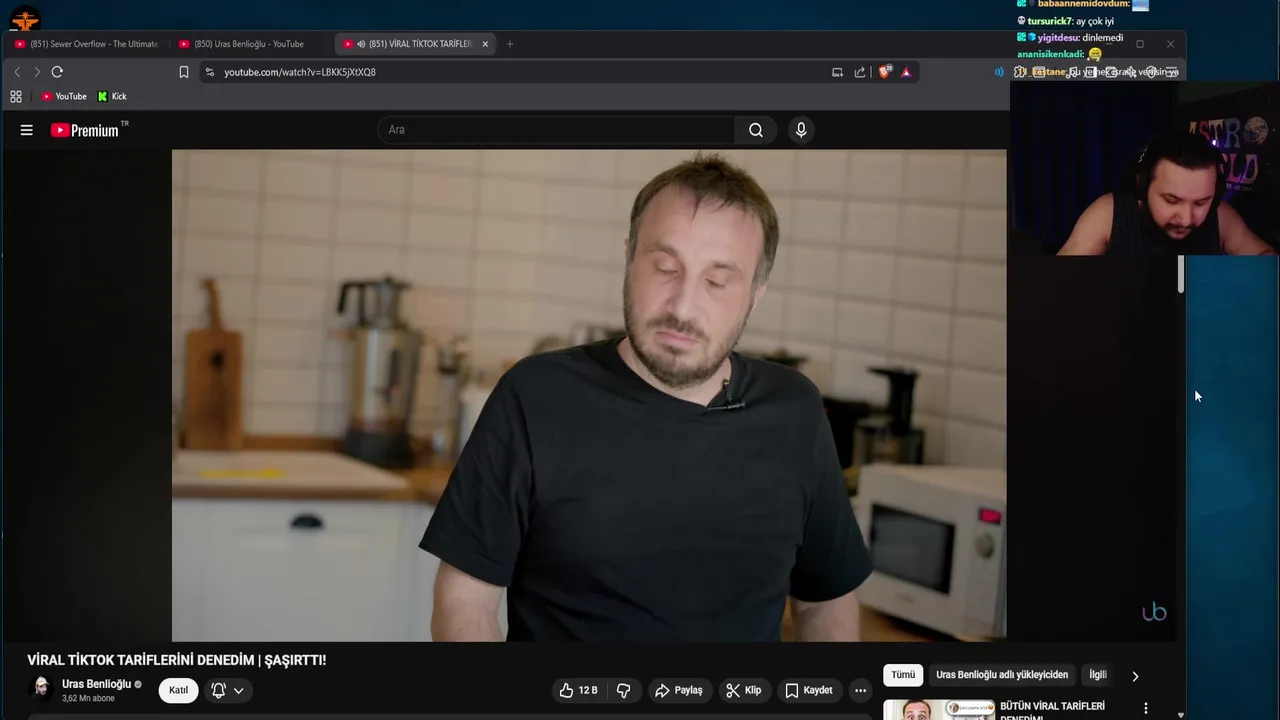The width and height of the screenshot is (1280, 720).
Task: Open the Kick bookmark
Action: coord(112,97)
